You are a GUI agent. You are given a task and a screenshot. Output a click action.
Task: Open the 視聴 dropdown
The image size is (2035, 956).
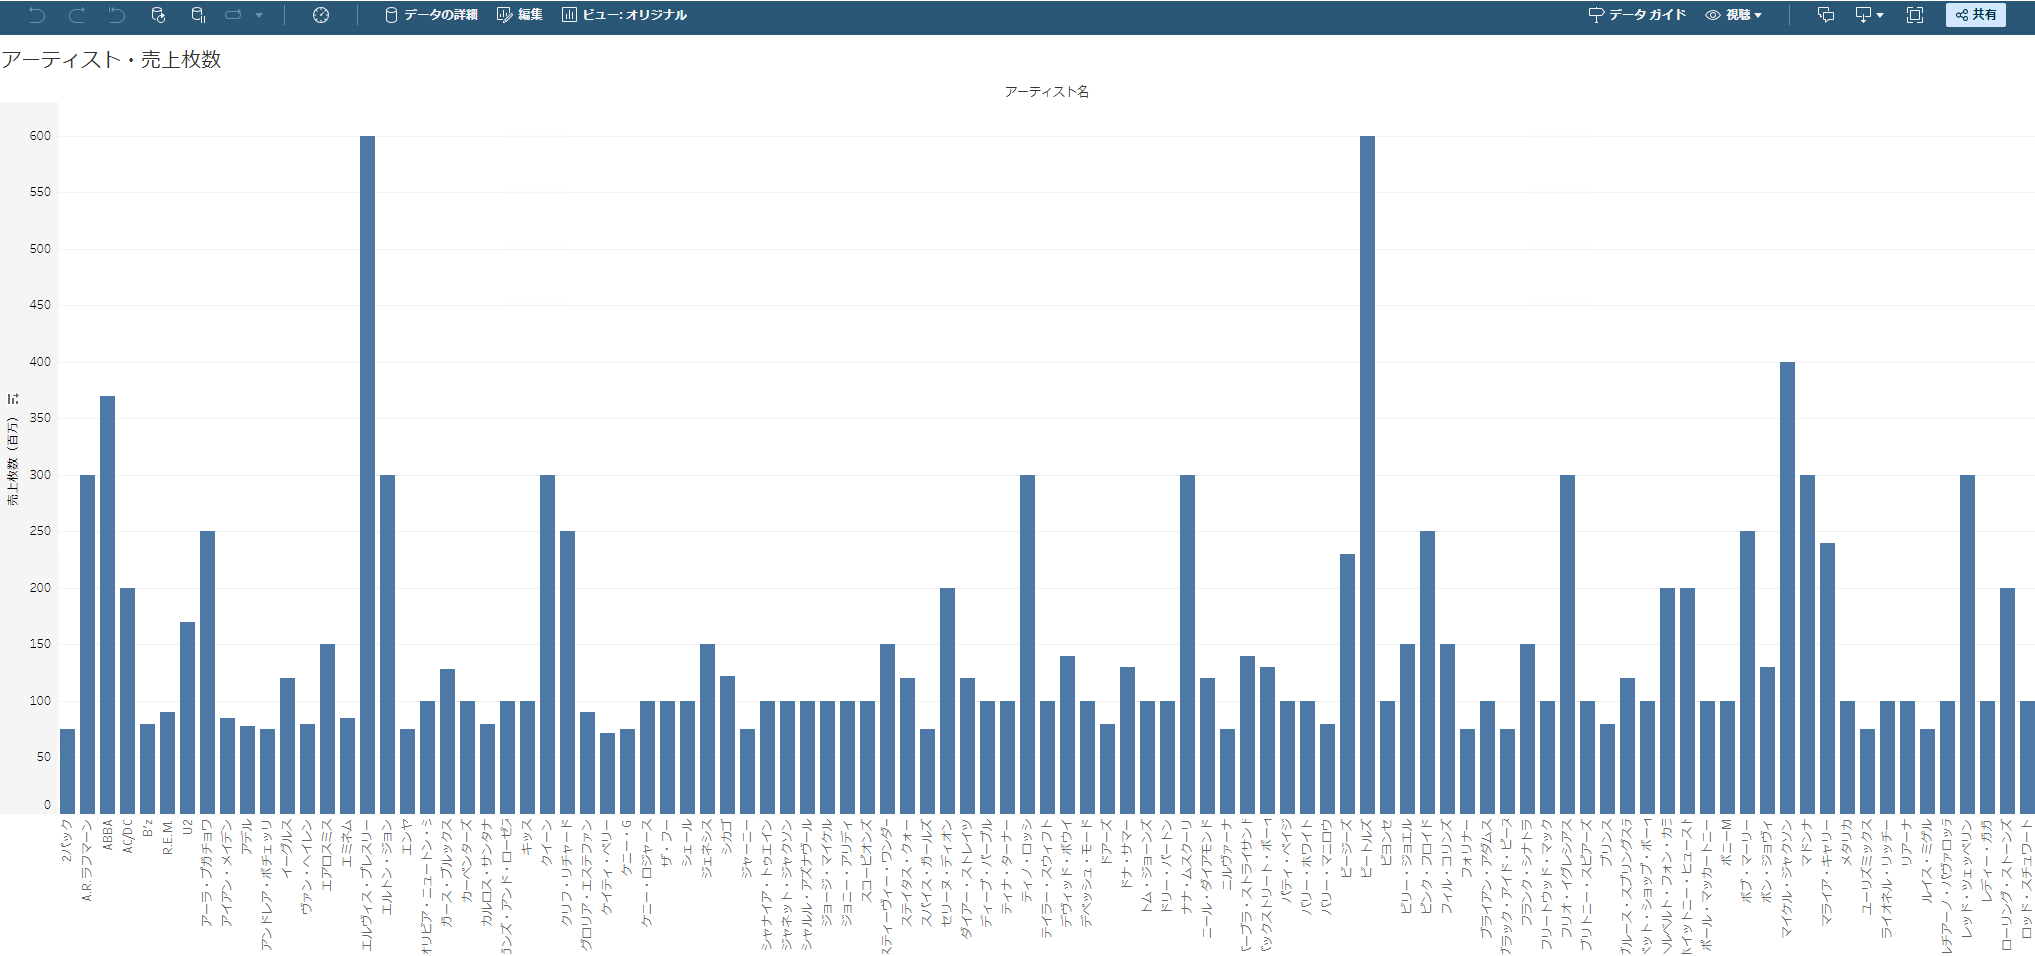pos(1733,15)
